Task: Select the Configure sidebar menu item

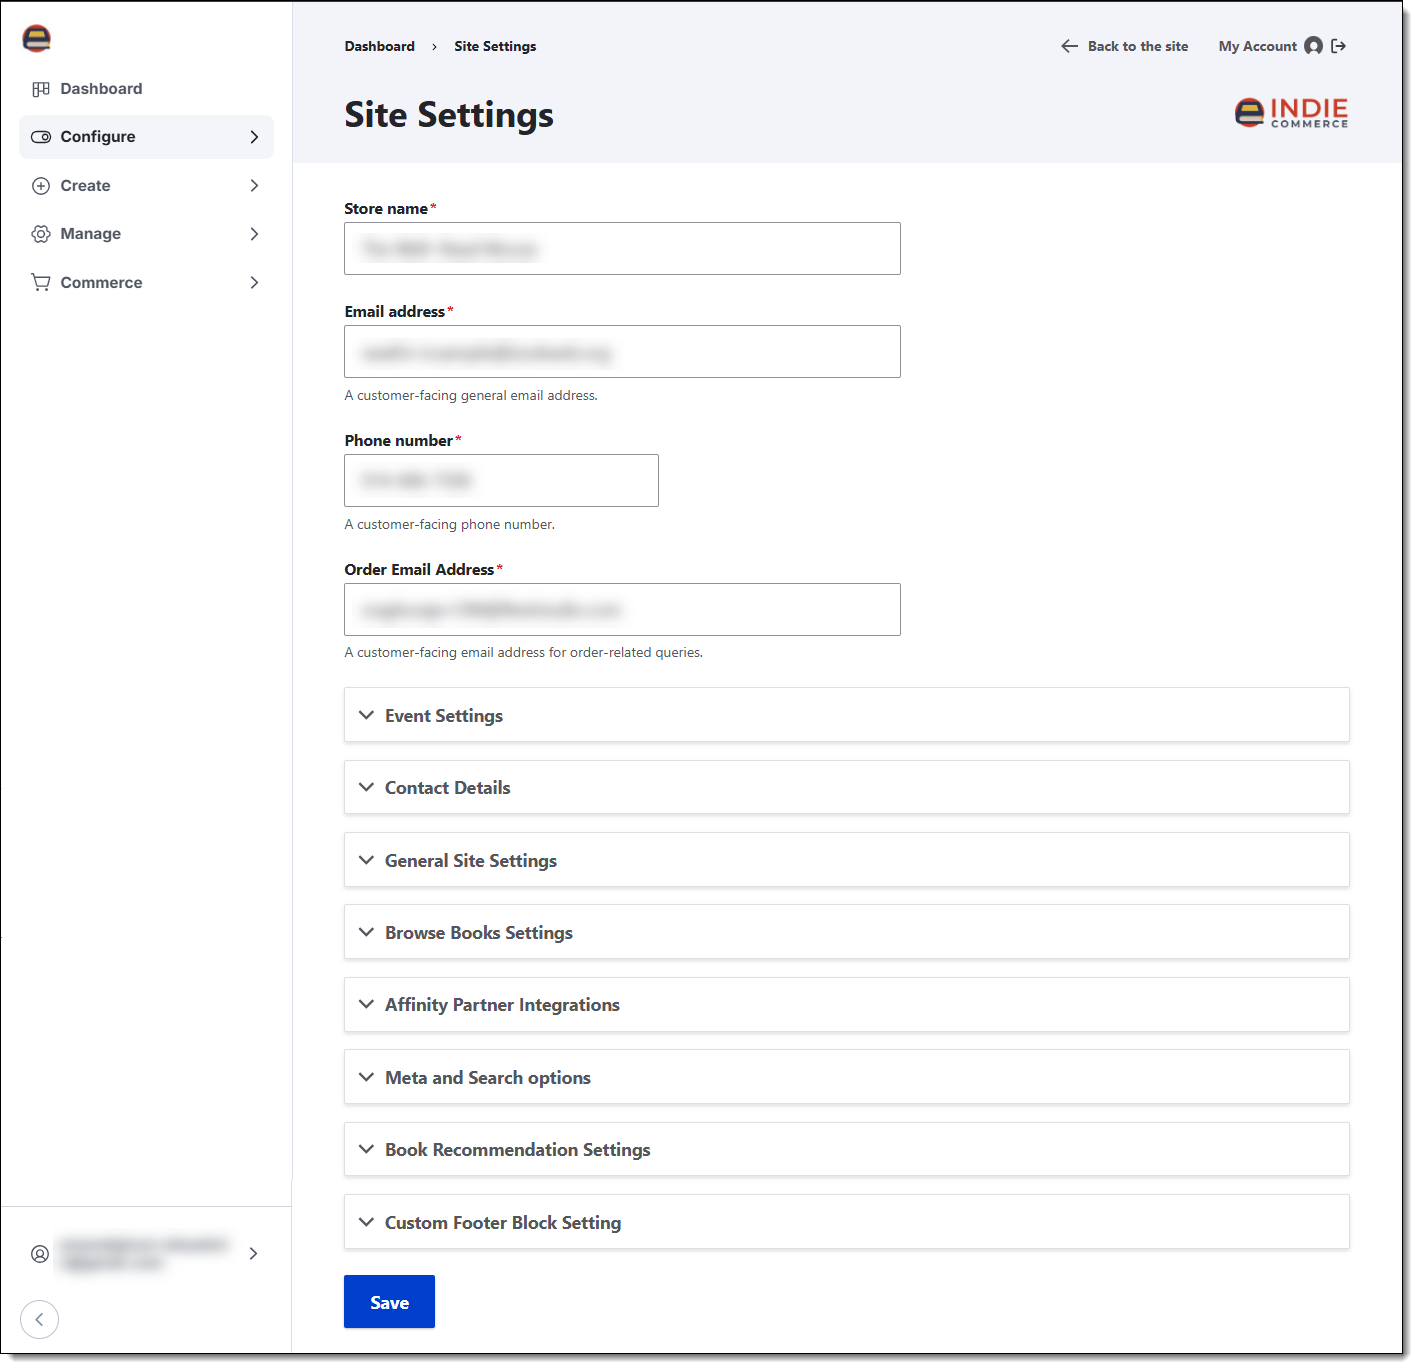Action: click(x=146, y=137)
